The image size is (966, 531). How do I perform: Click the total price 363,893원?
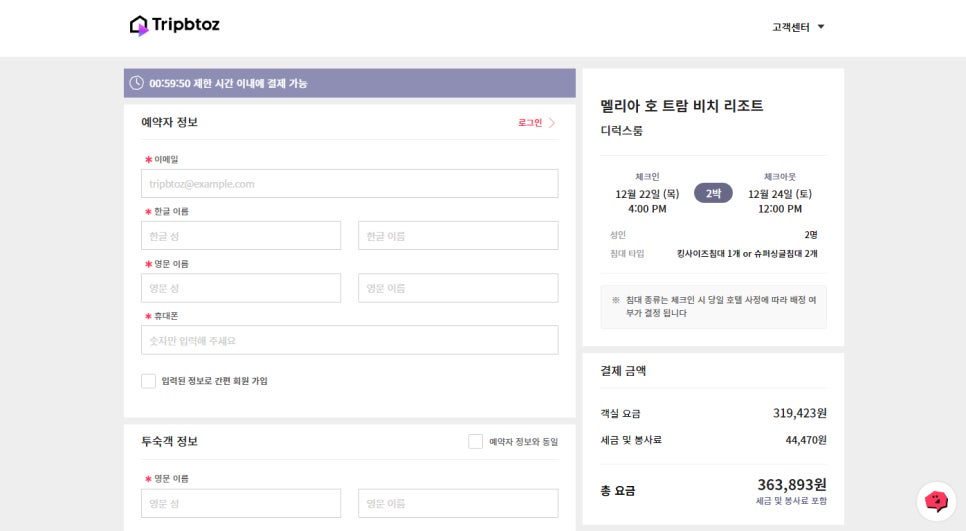click(x=792, y=485)
